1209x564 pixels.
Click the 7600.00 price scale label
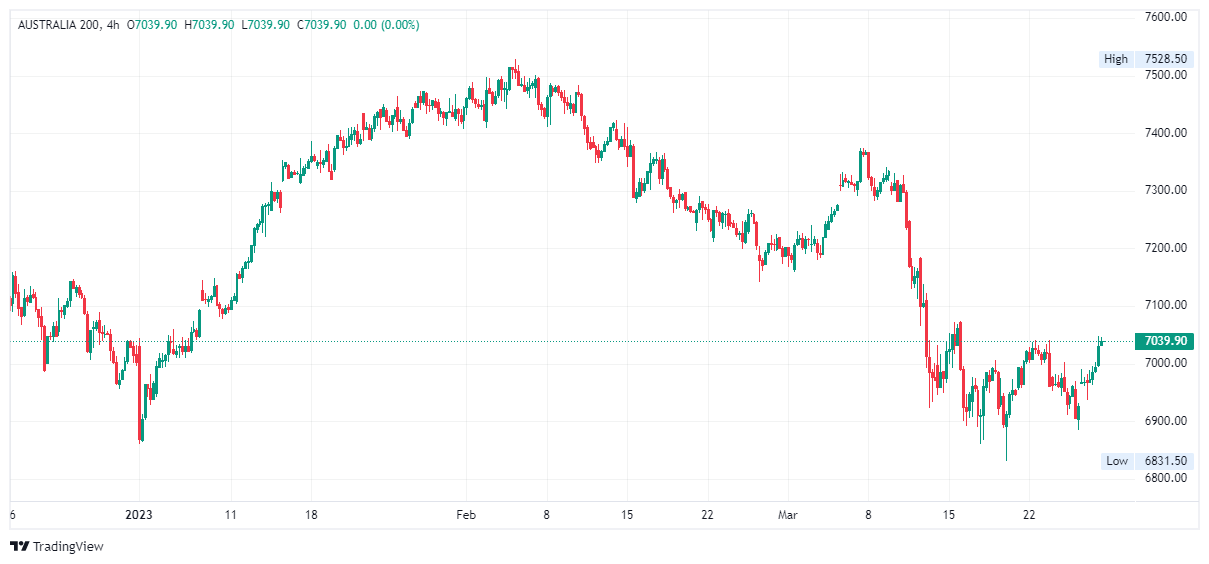(x=1165, y=17)
